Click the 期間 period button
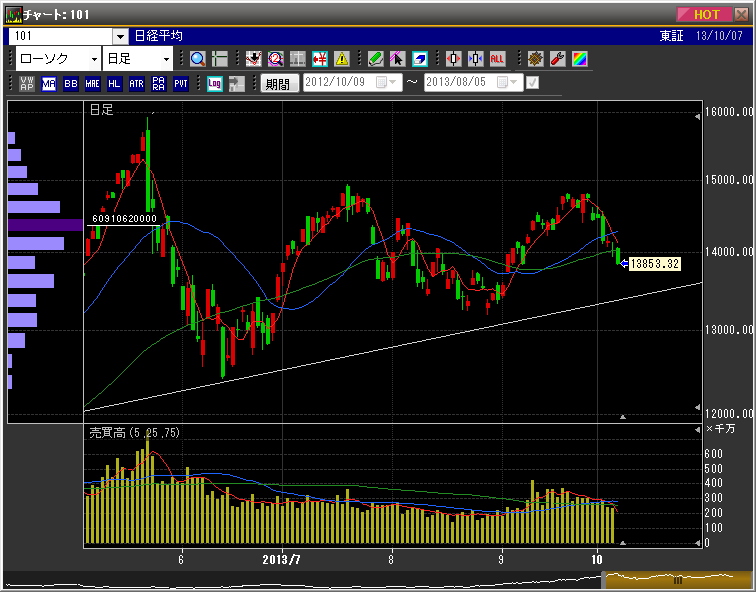 (x=279, y=84)
